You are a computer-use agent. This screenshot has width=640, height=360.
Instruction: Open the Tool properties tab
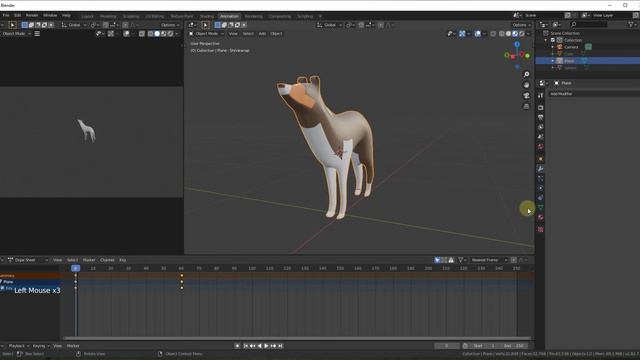[540, 95]
